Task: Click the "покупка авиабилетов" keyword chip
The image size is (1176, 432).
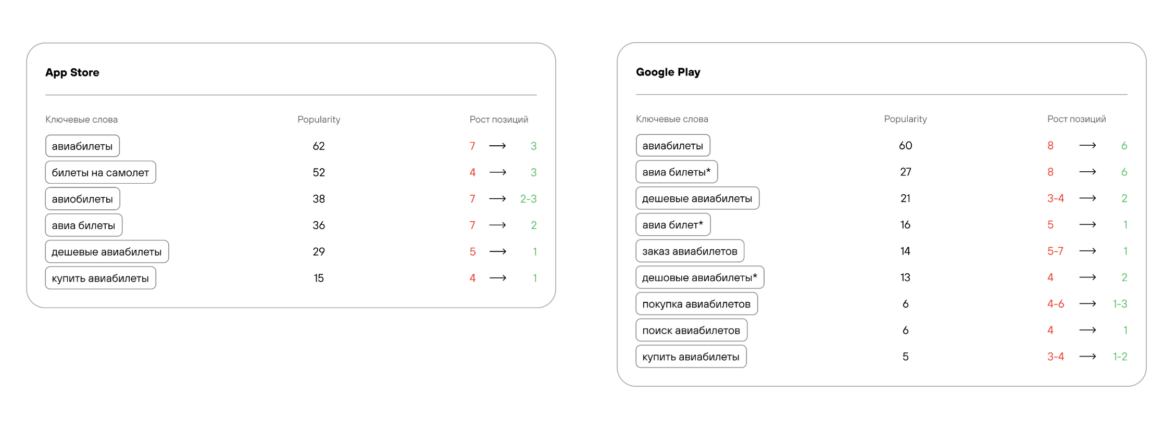Action: click(698, 304)
